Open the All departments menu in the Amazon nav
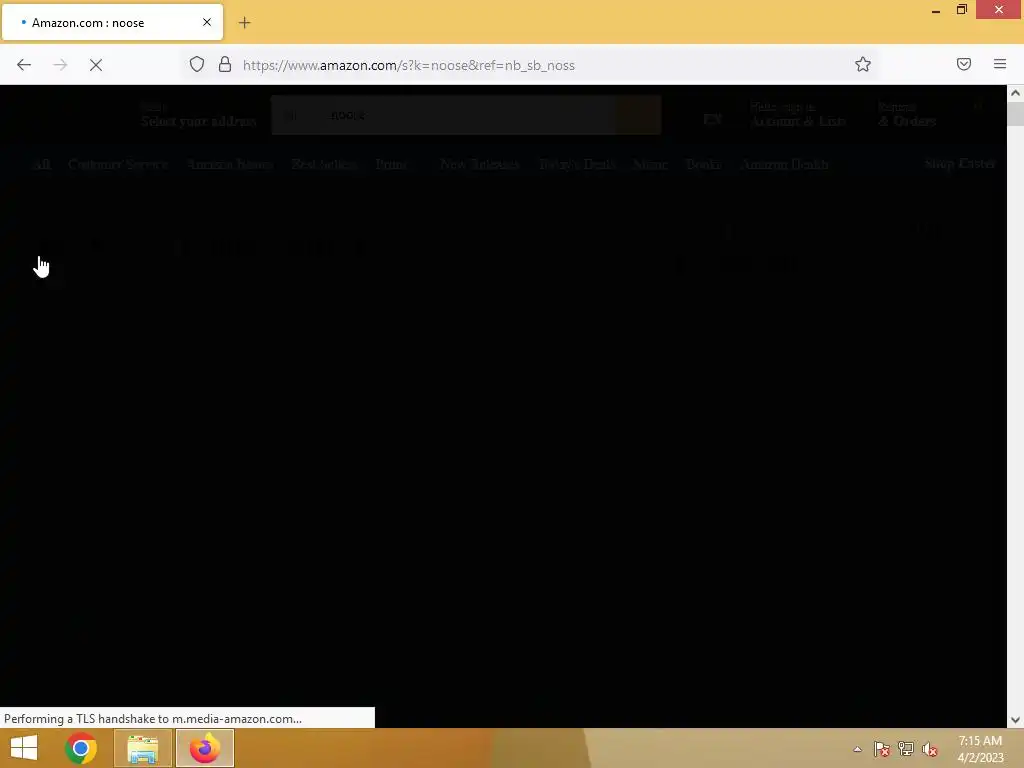The width and height of the screenshot is (1024, 768). tap(41, 164)
